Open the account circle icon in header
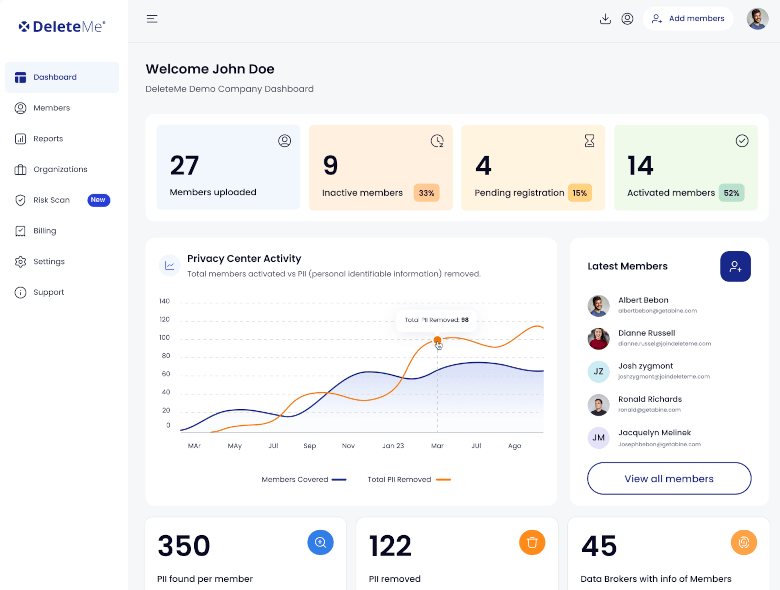Image resolution: width=780 pixels, height=590 pixels. [627, 19]
